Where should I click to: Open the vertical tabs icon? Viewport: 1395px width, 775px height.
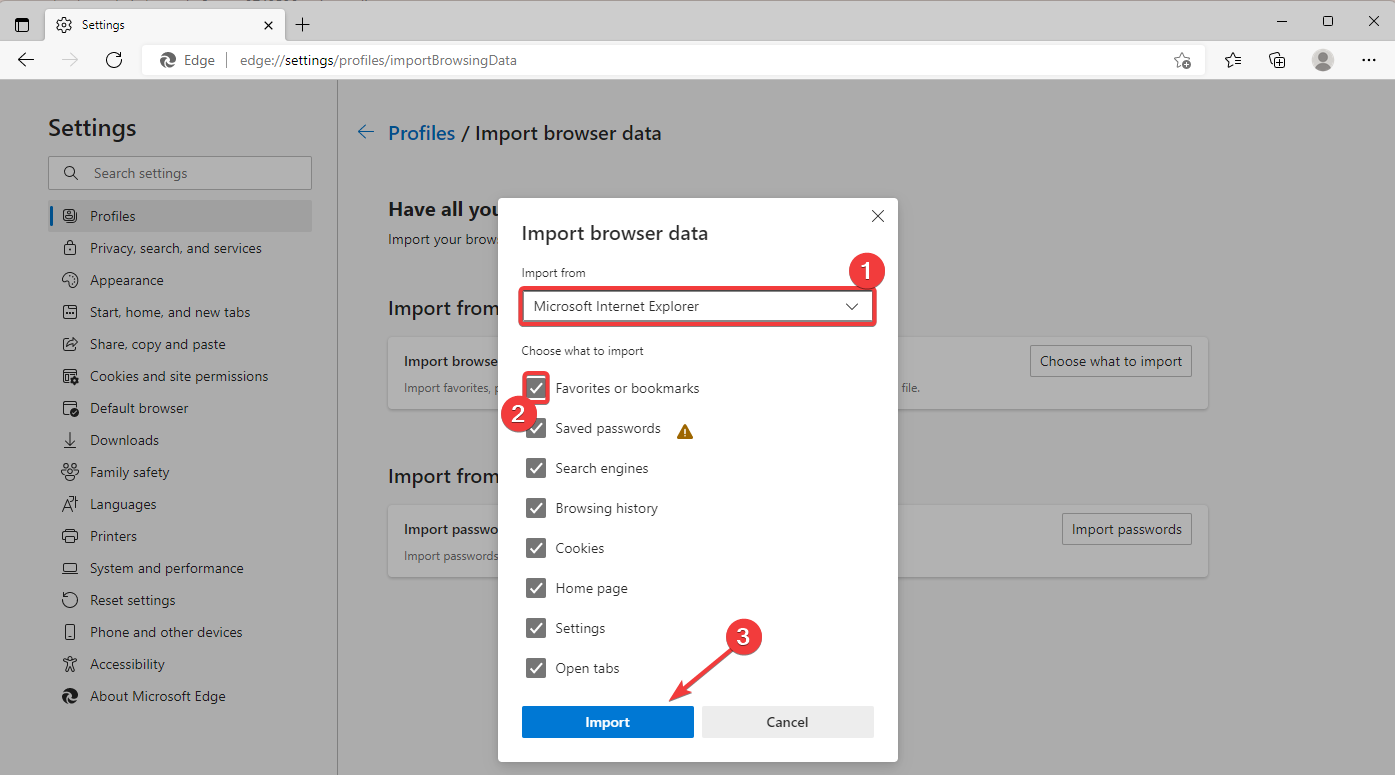(22, 24)
